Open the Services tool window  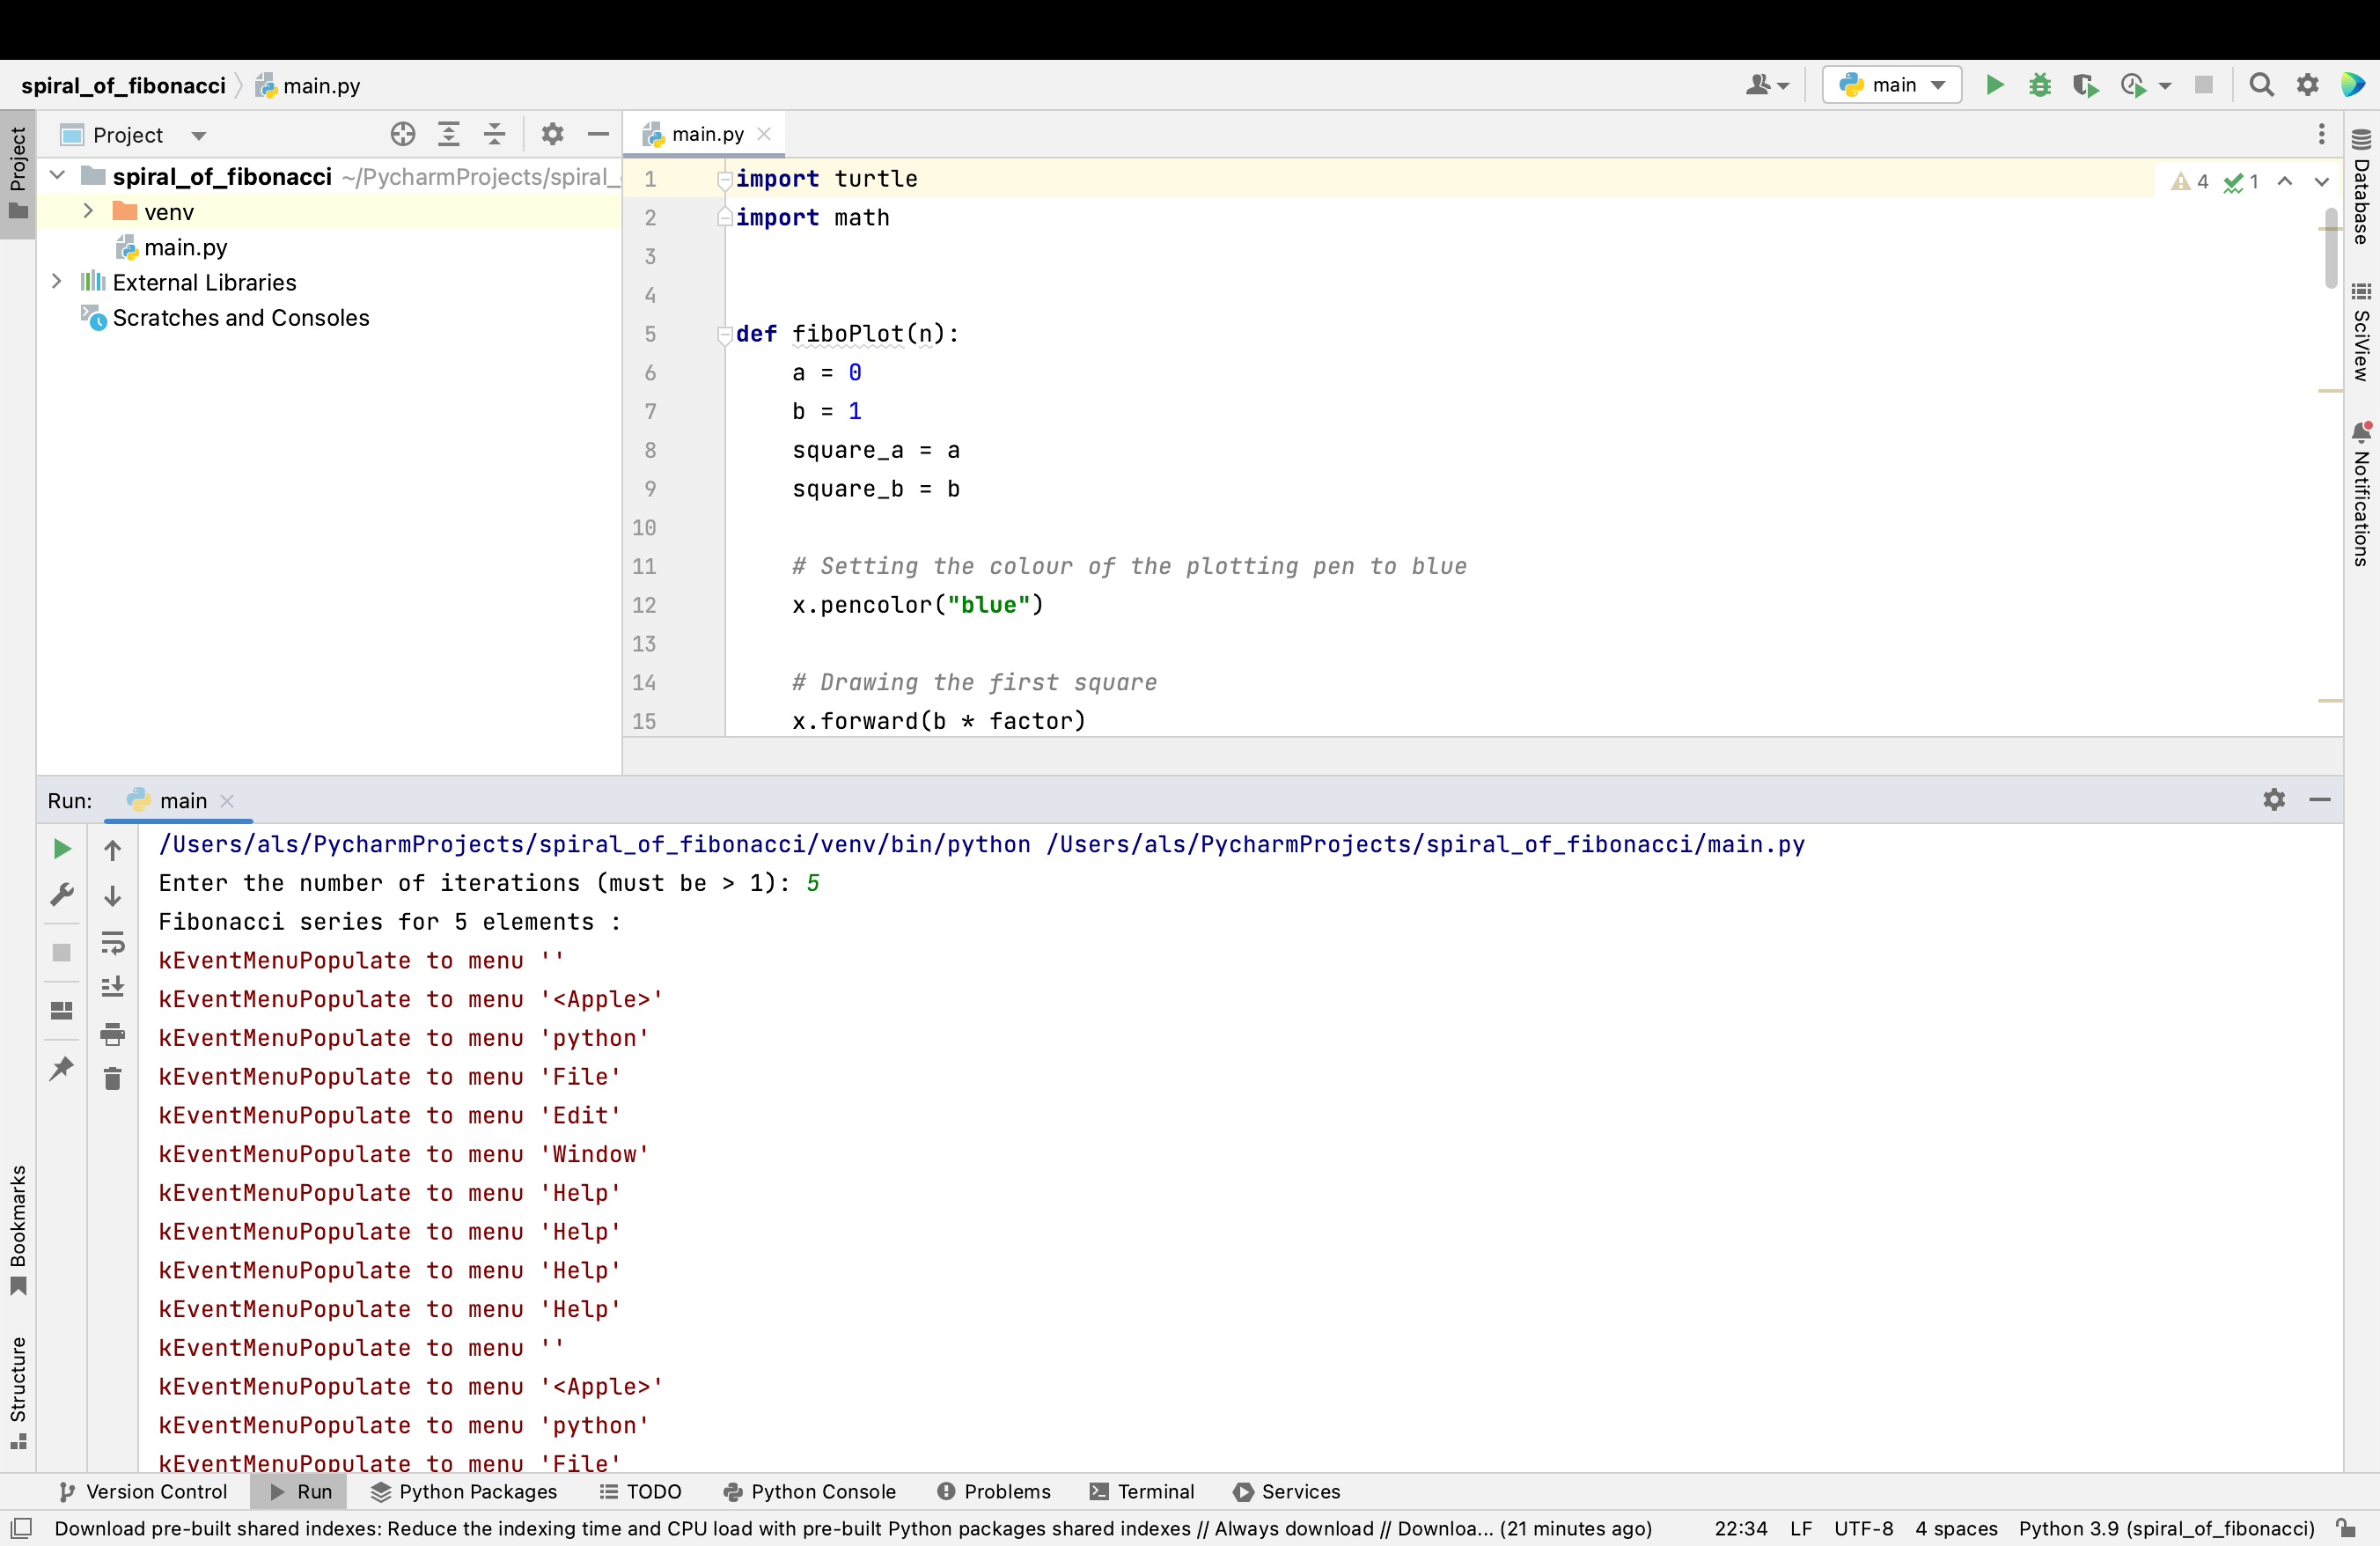1287,1491
